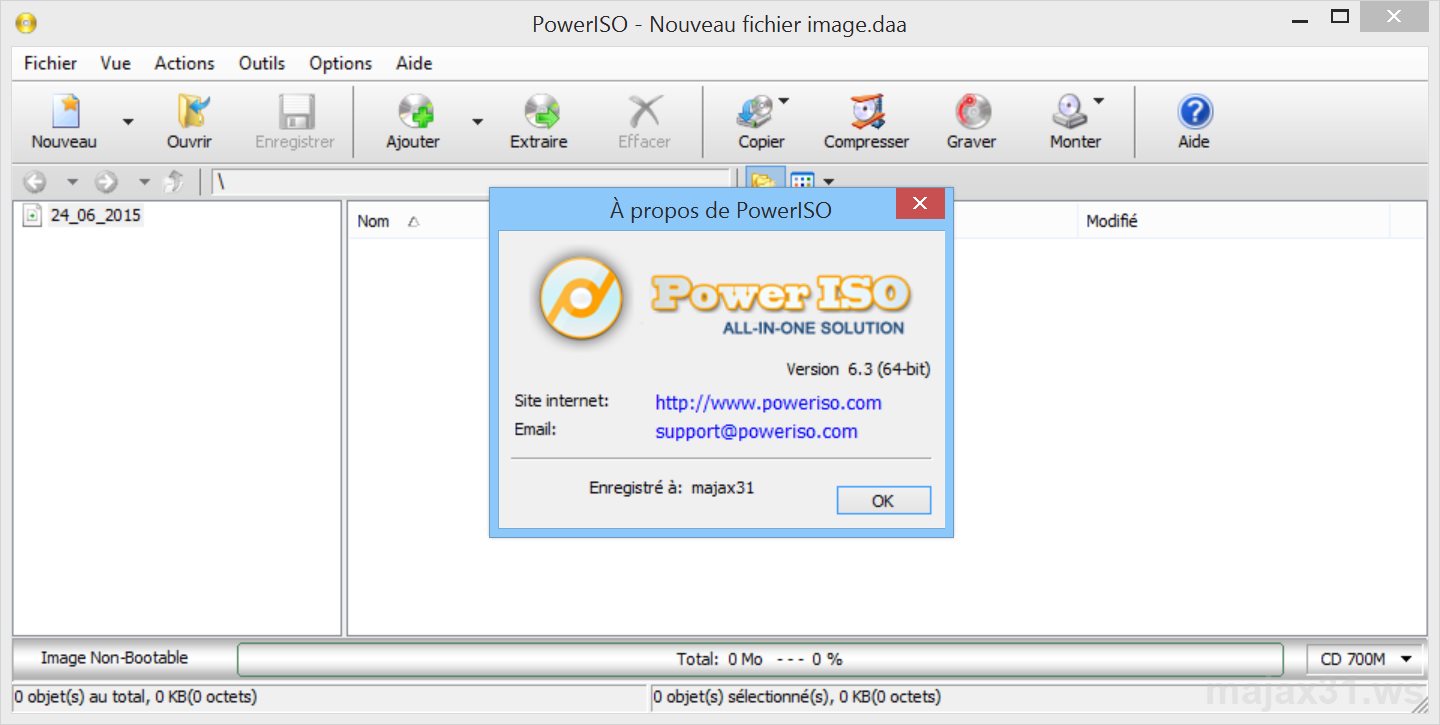Open the Actions menu

click(x=184, y=63)
